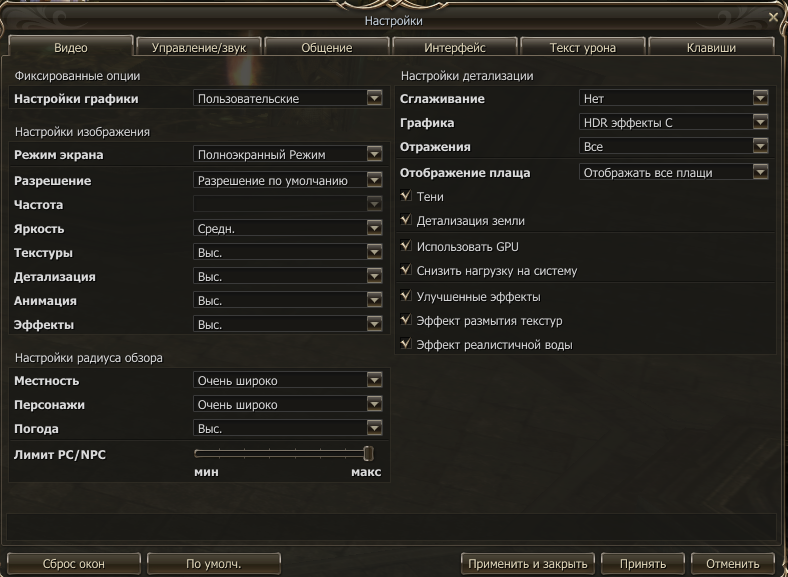This screenshot has height=577, width=788.
Task: Expand the Сглаживание dropdown arrow
Action: pos(760,98)
